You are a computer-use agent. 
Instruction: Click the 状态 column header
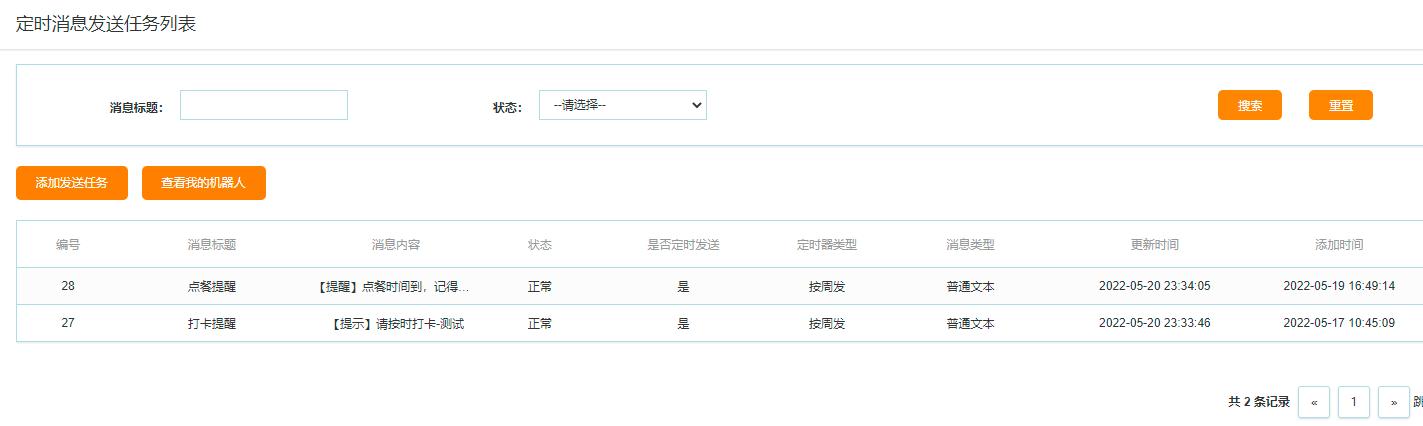[x=540, y=245]
